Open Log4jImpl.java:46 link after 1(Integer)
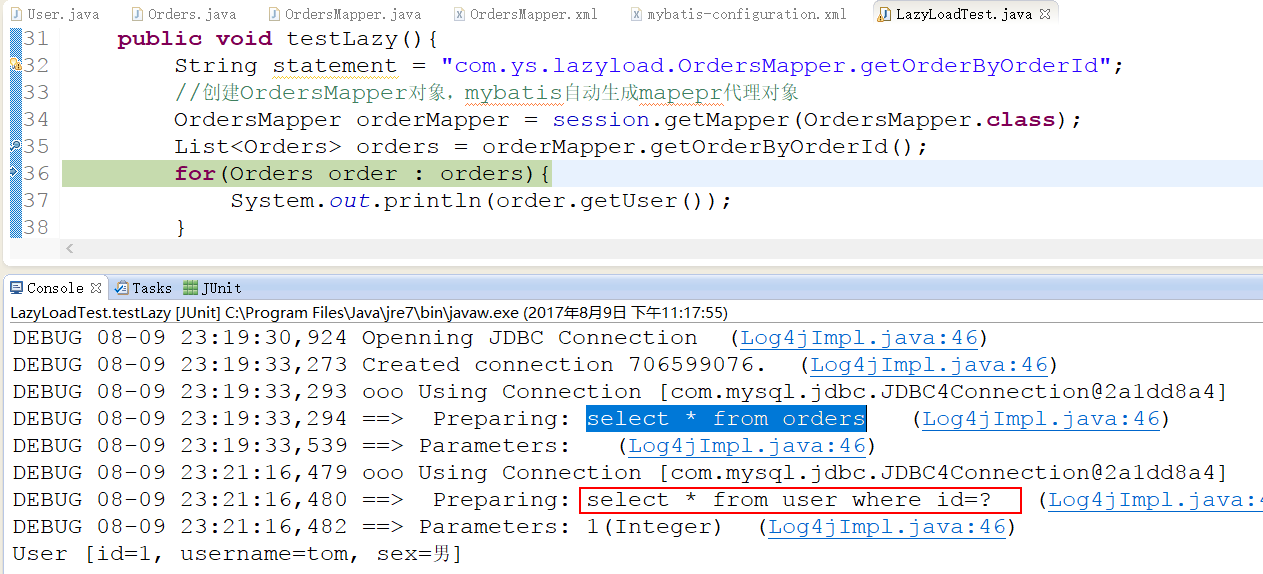 tap(887, 527)
